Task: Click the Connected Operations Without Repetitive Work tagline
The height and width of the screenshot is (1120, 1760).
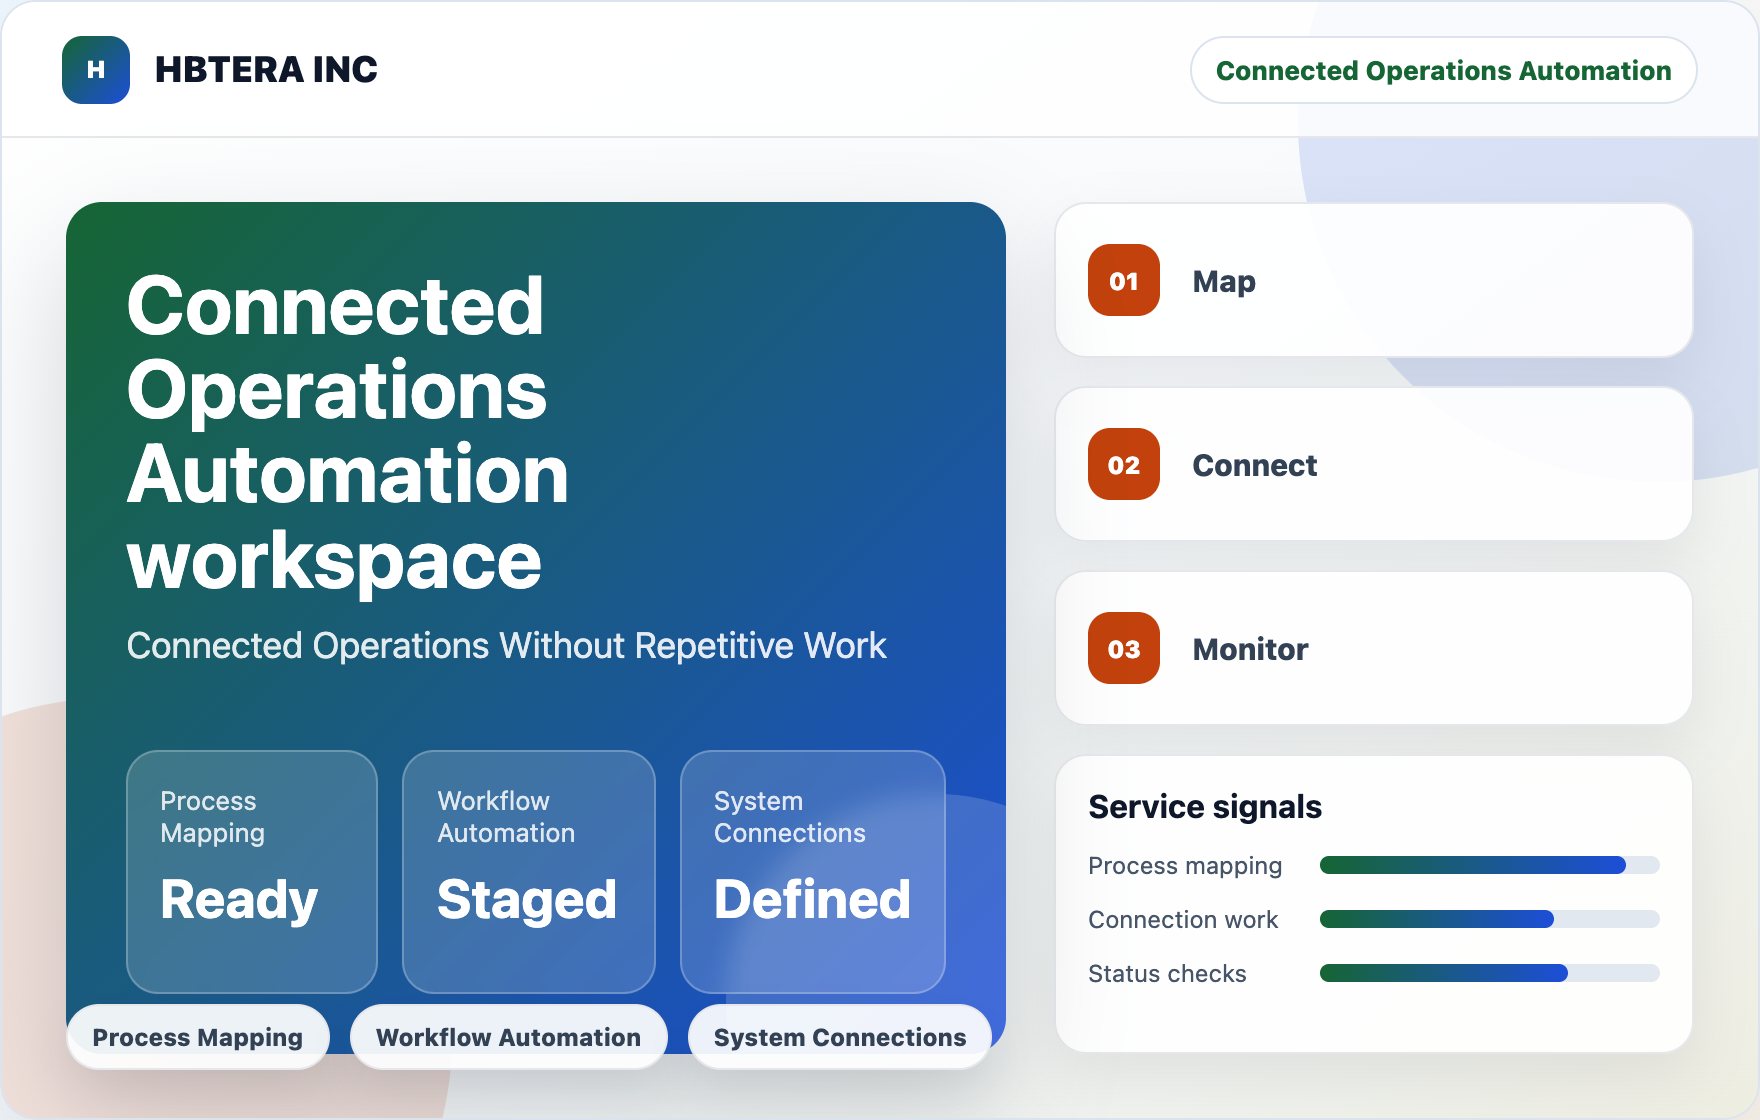Action: (x=507, y=646)
